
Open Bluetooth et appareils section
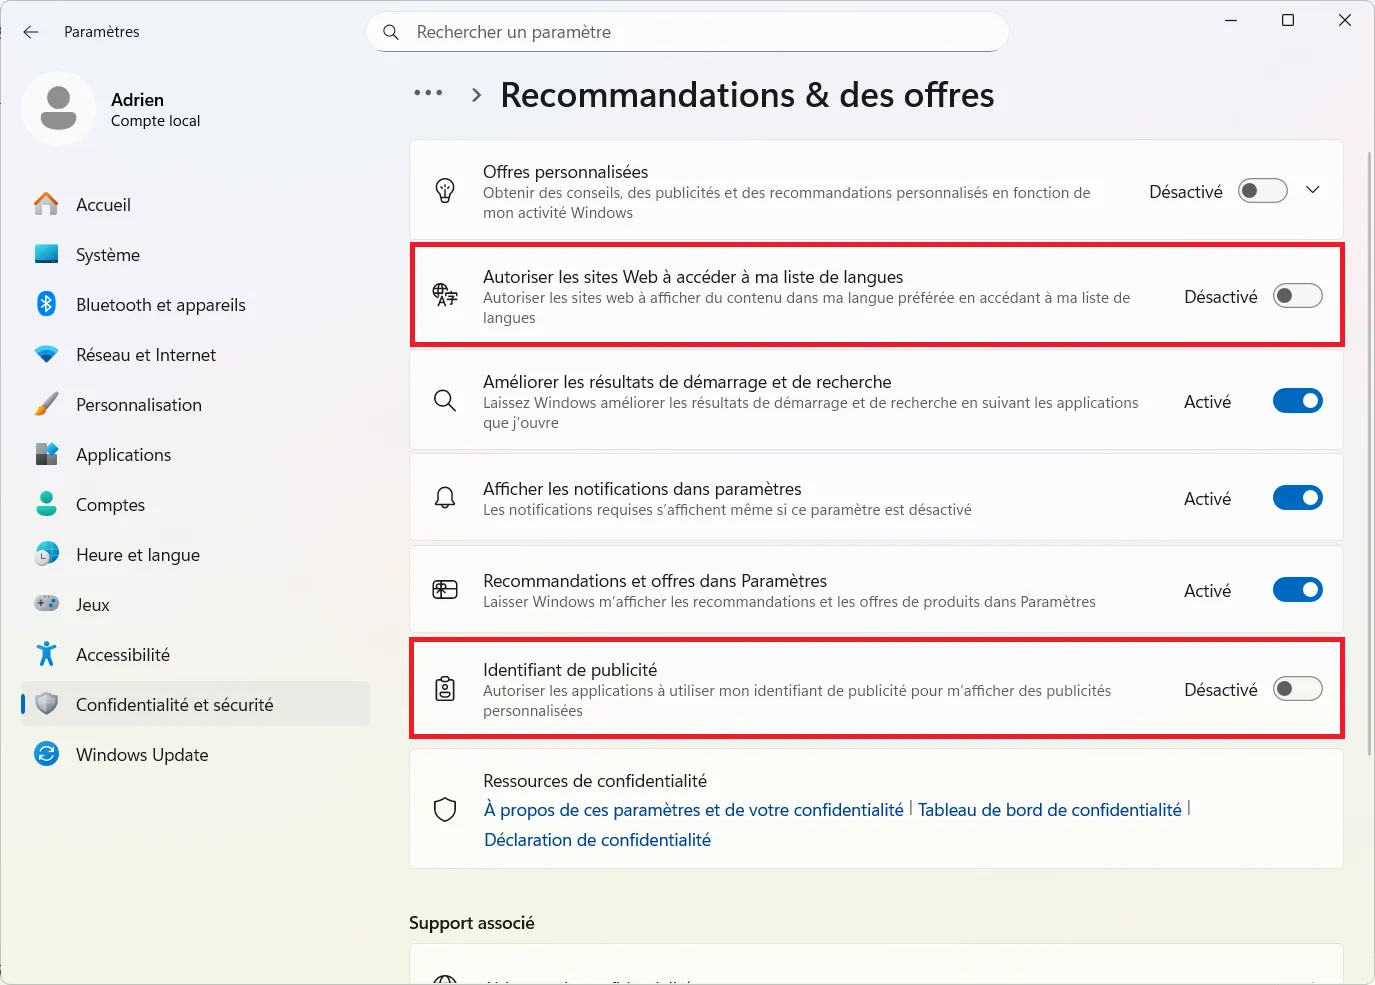click(x=195, y=304)
